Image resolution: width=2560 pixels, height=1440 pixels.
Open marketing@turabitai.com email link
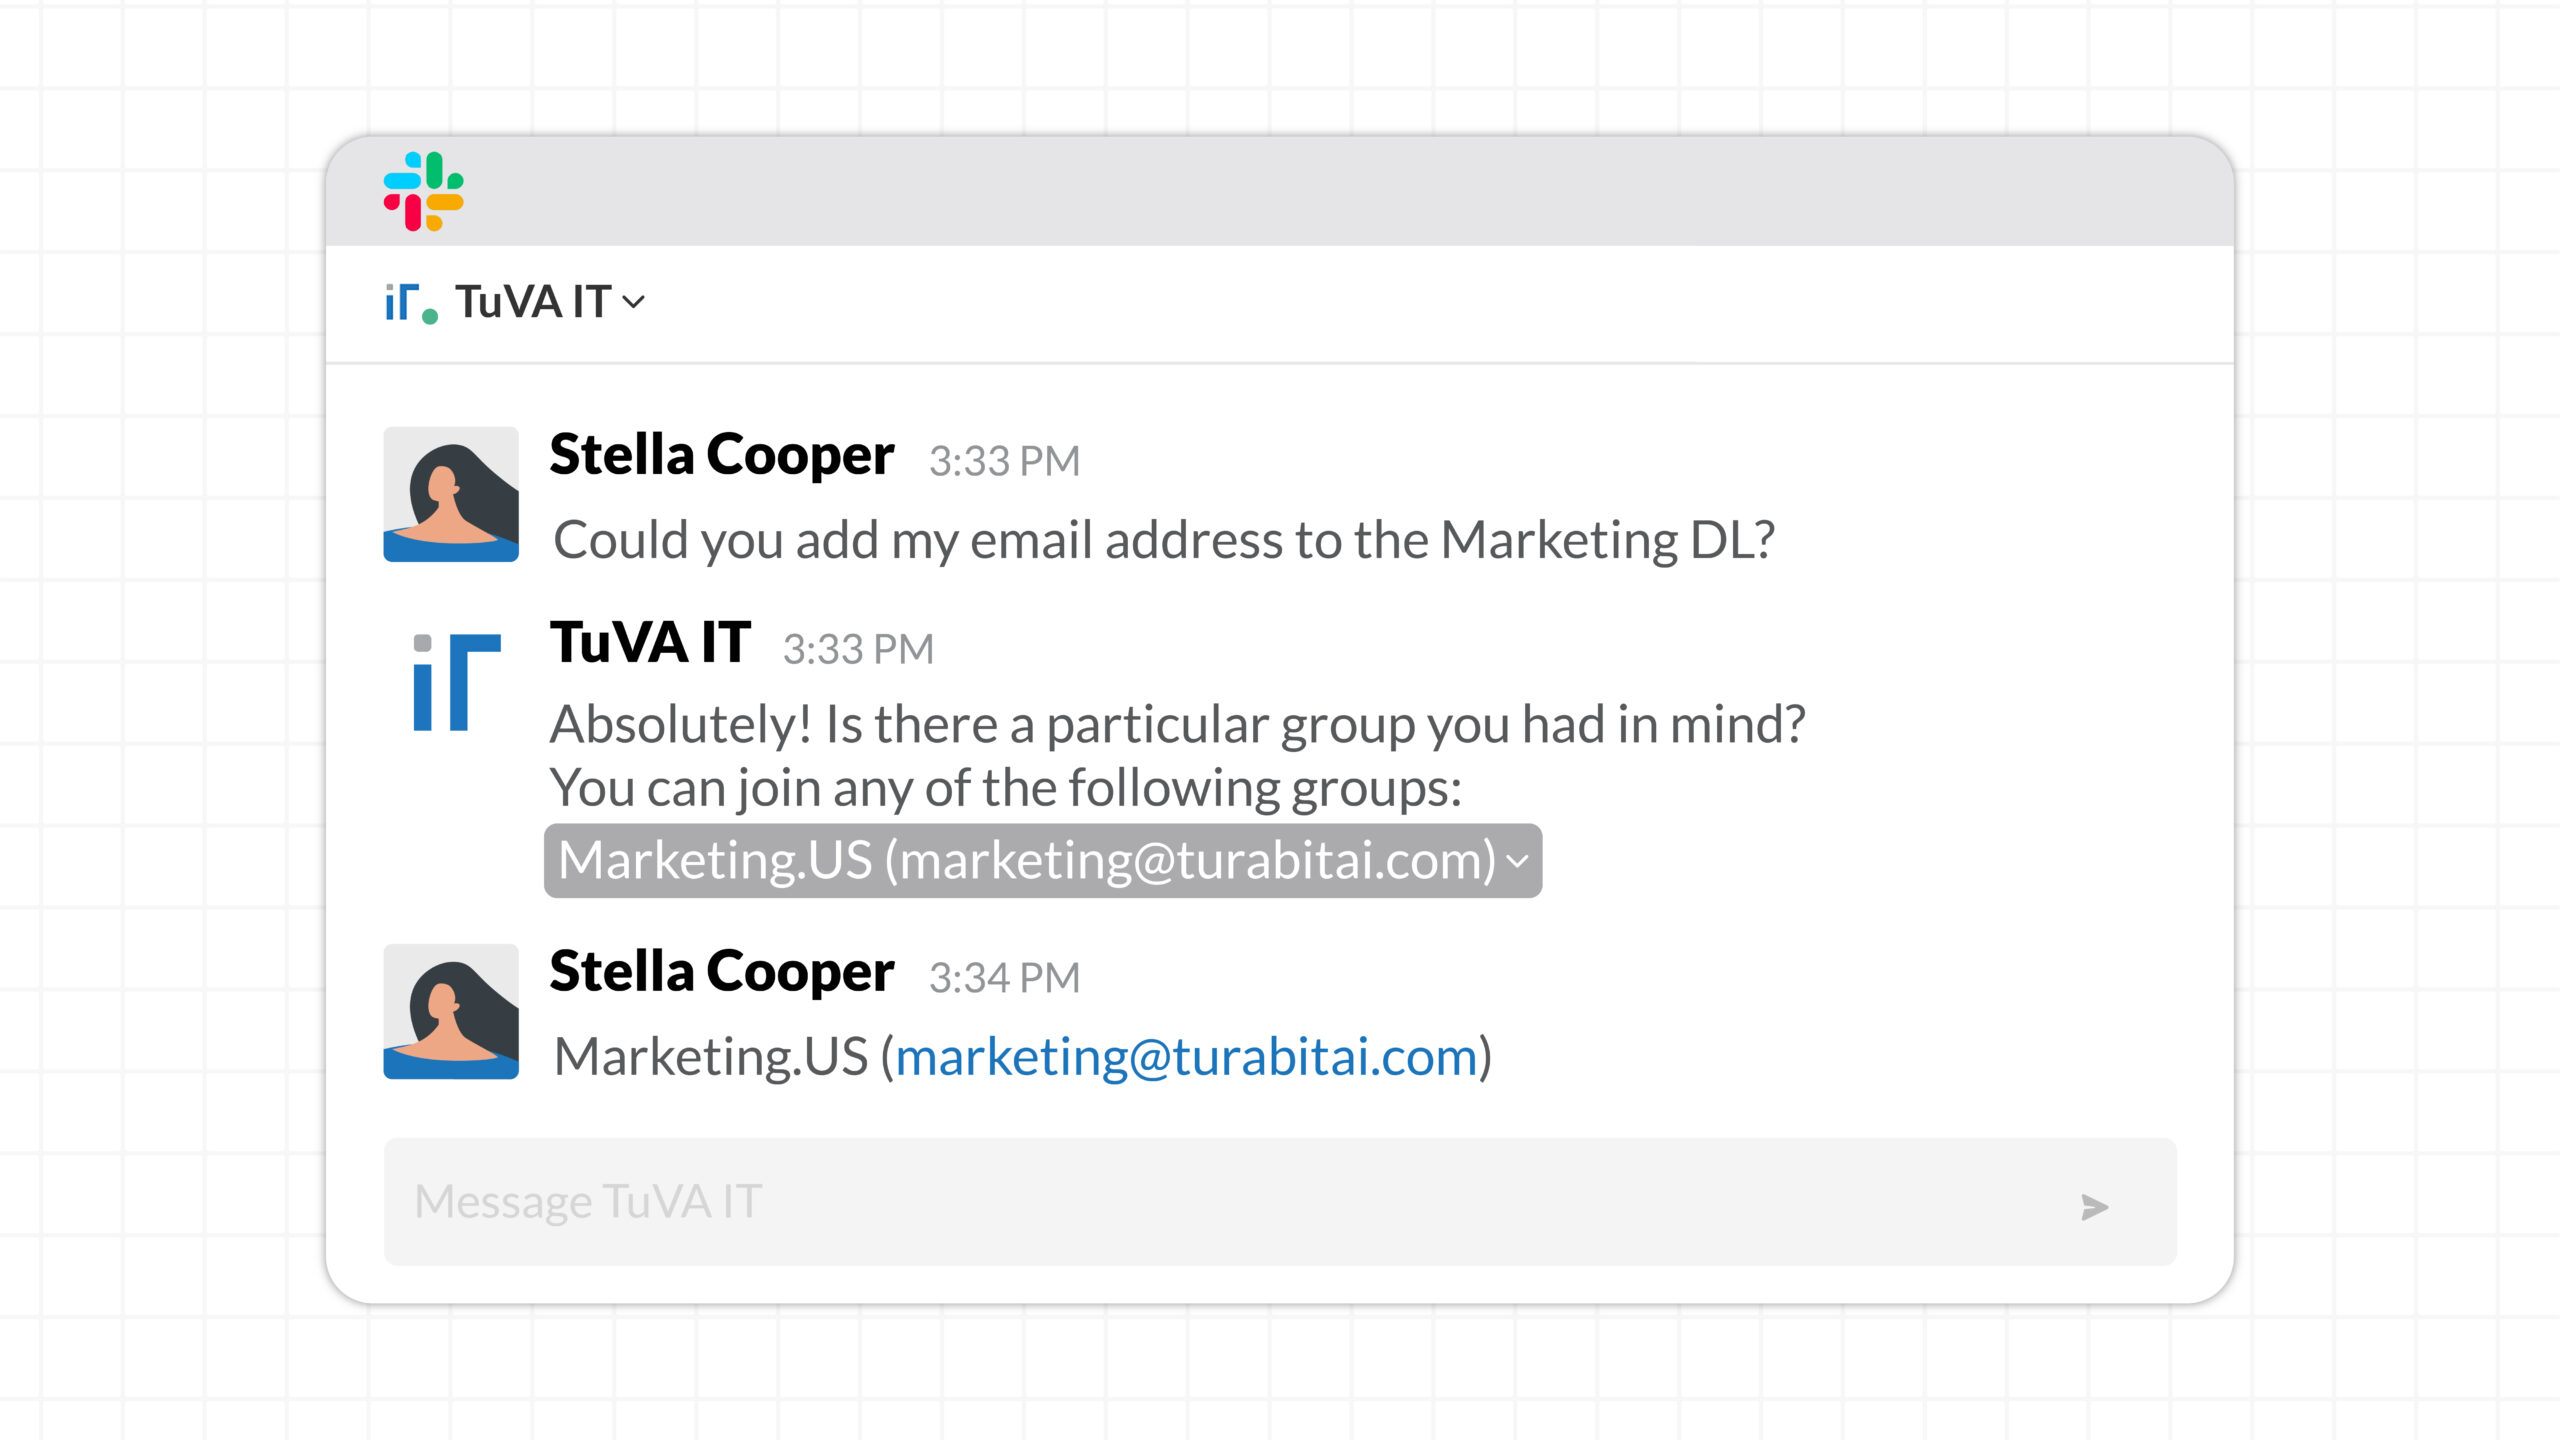tap(1186, 1057)
